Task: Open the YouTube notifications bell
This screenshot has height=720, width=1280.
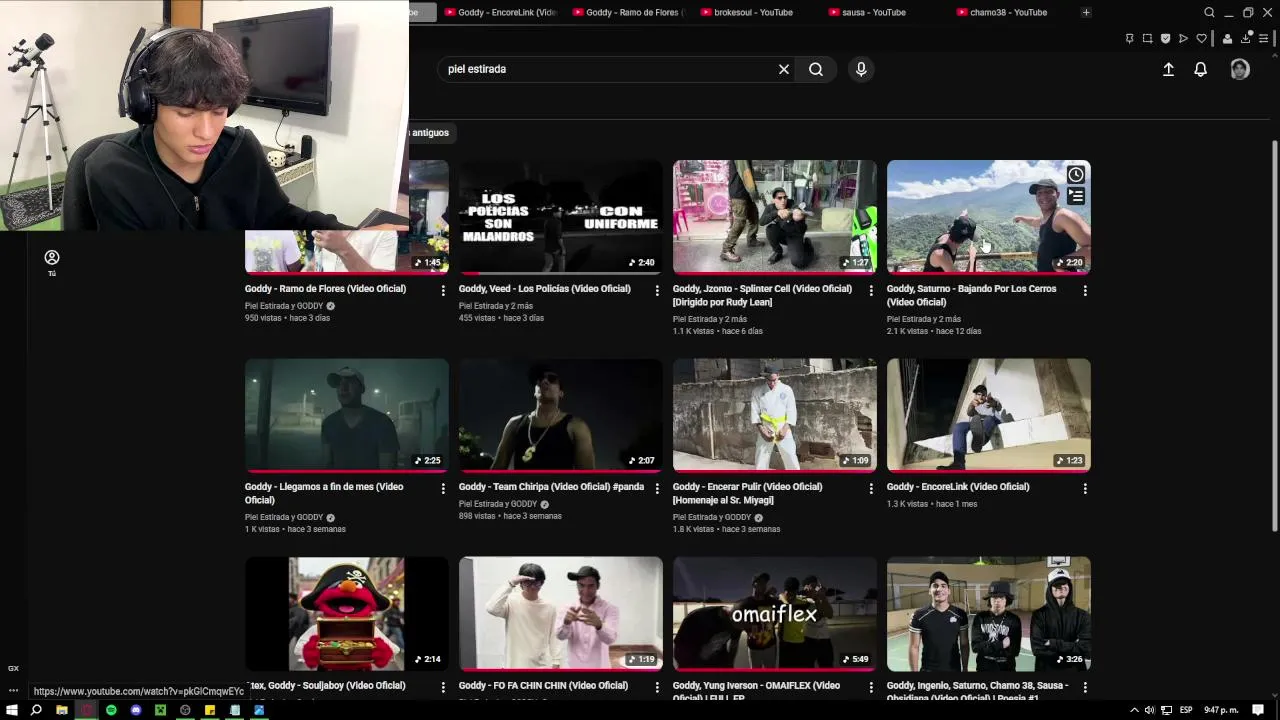Action: coord(1200,69)
